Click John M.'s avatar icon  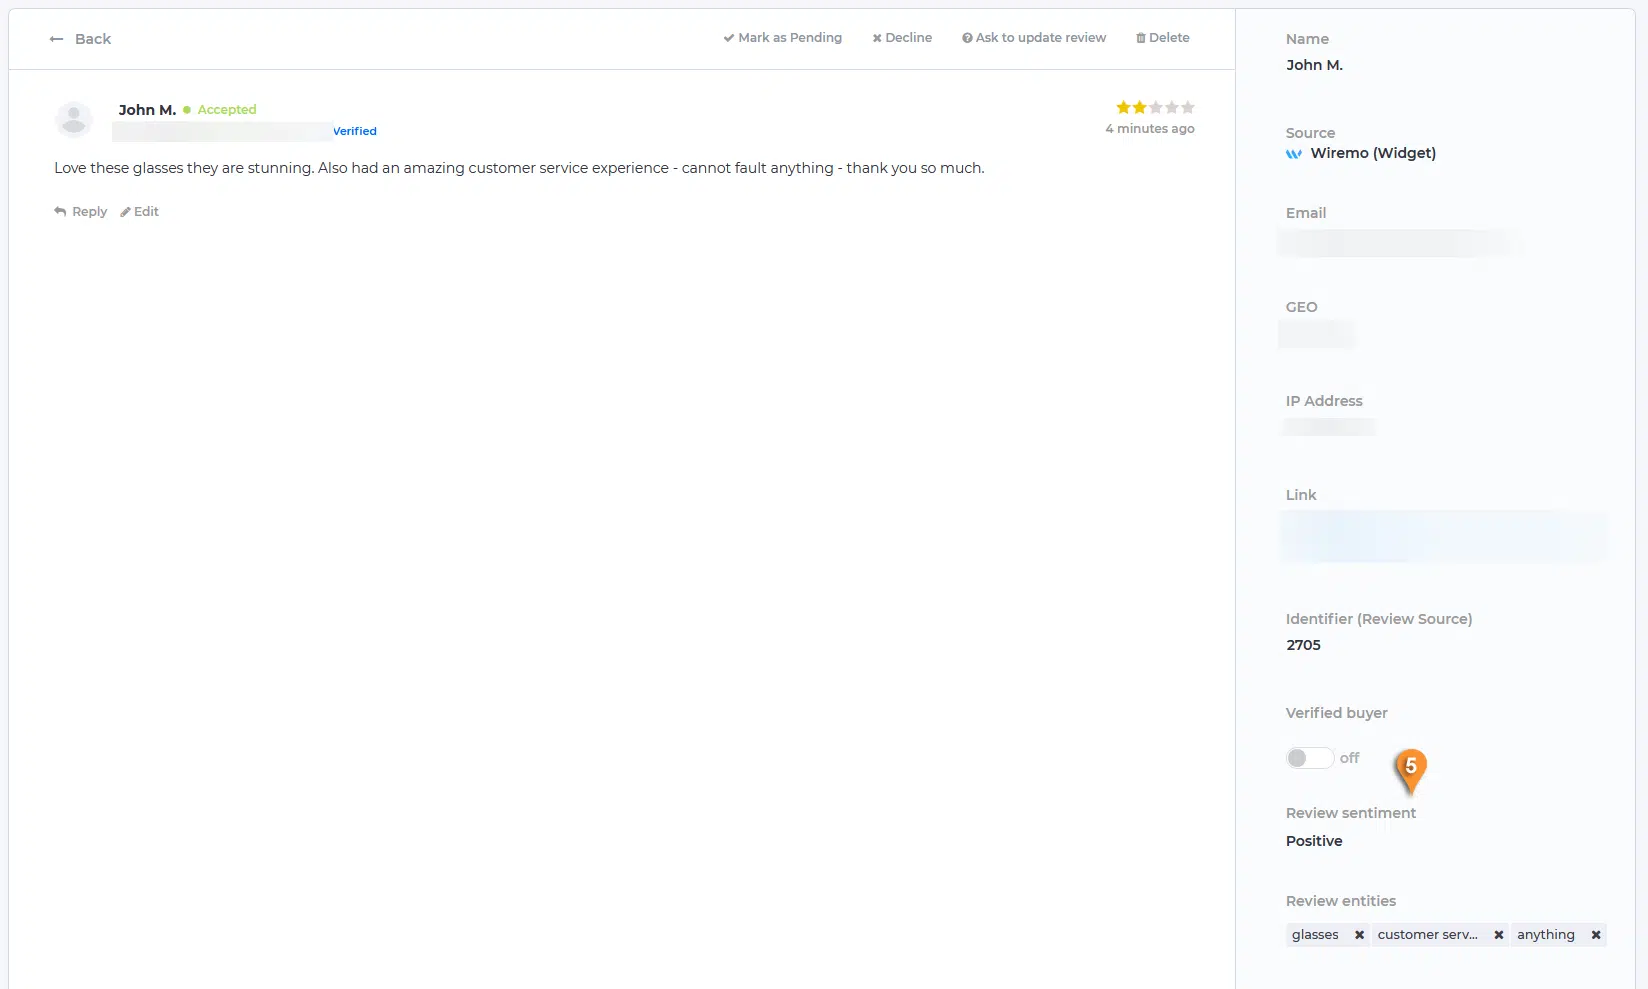pyautogui.click(x=73, y=120)
